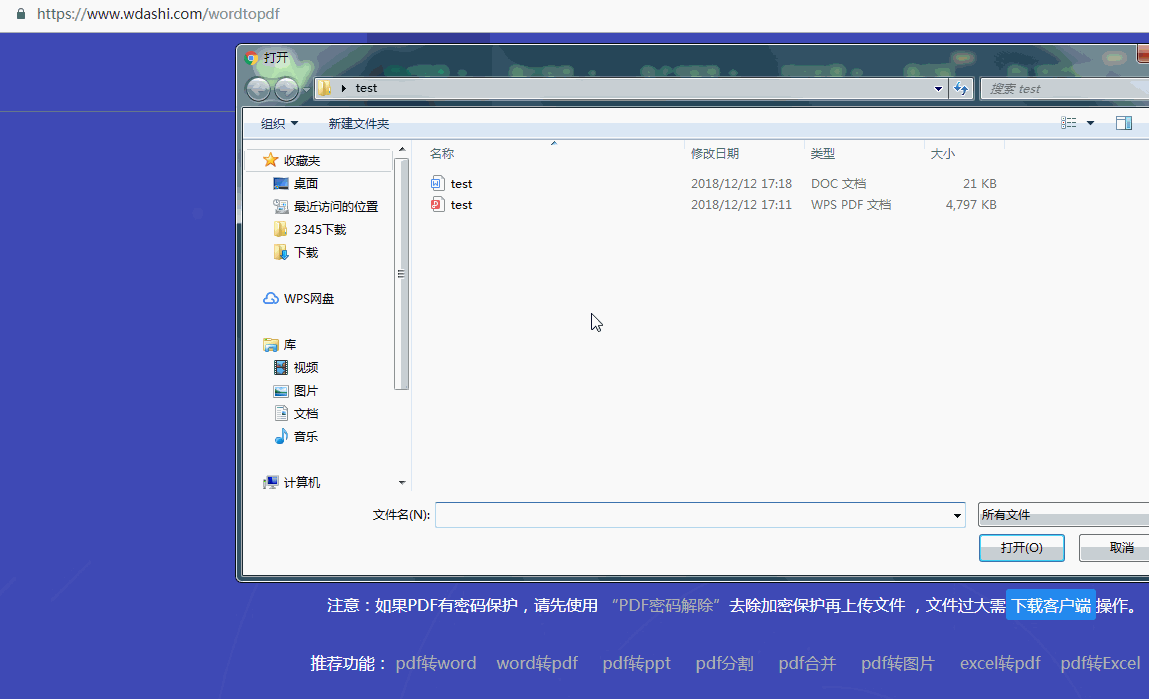Open the pdf分割 link
Screen dimensions: 1149x699
click(x=724, y=663)
